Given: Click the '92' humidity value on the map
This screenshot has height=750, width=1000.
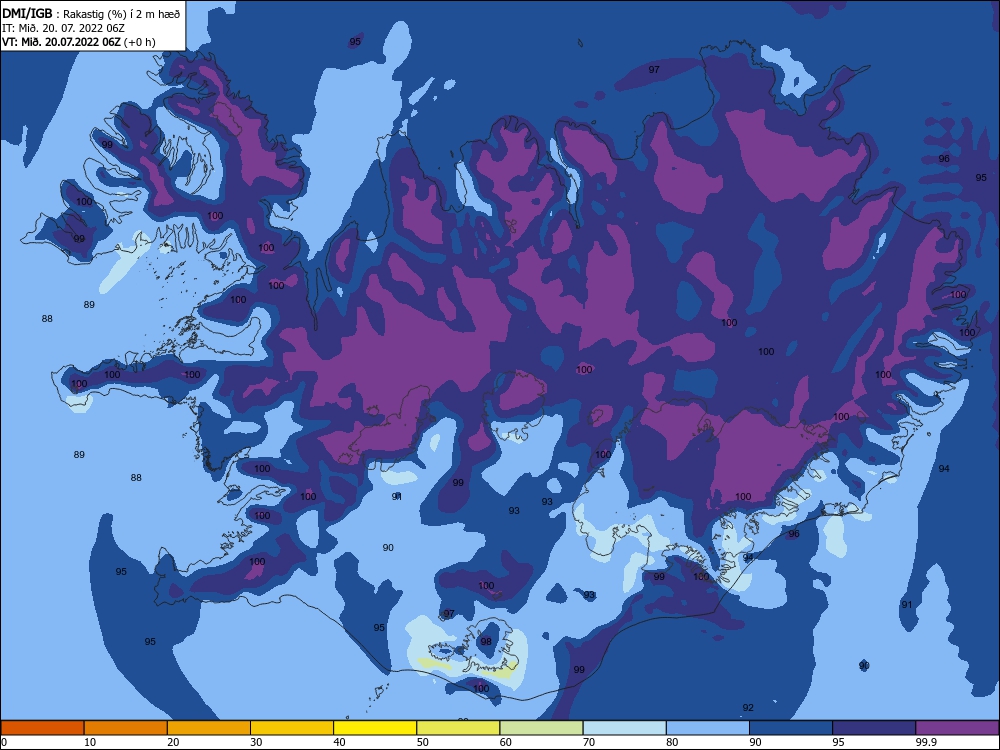Looking at the screenshot, I should coord(748,707).
